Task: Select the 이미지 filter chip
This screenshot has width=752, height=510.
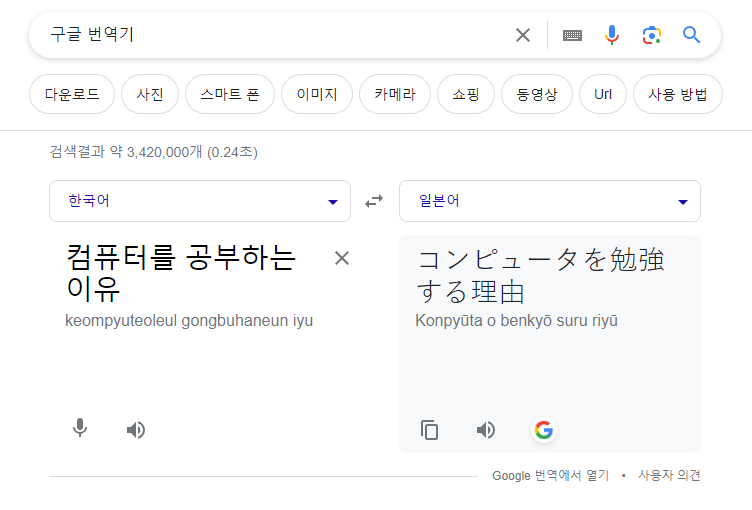Action: pyautogui.click(x=317, y=94)
